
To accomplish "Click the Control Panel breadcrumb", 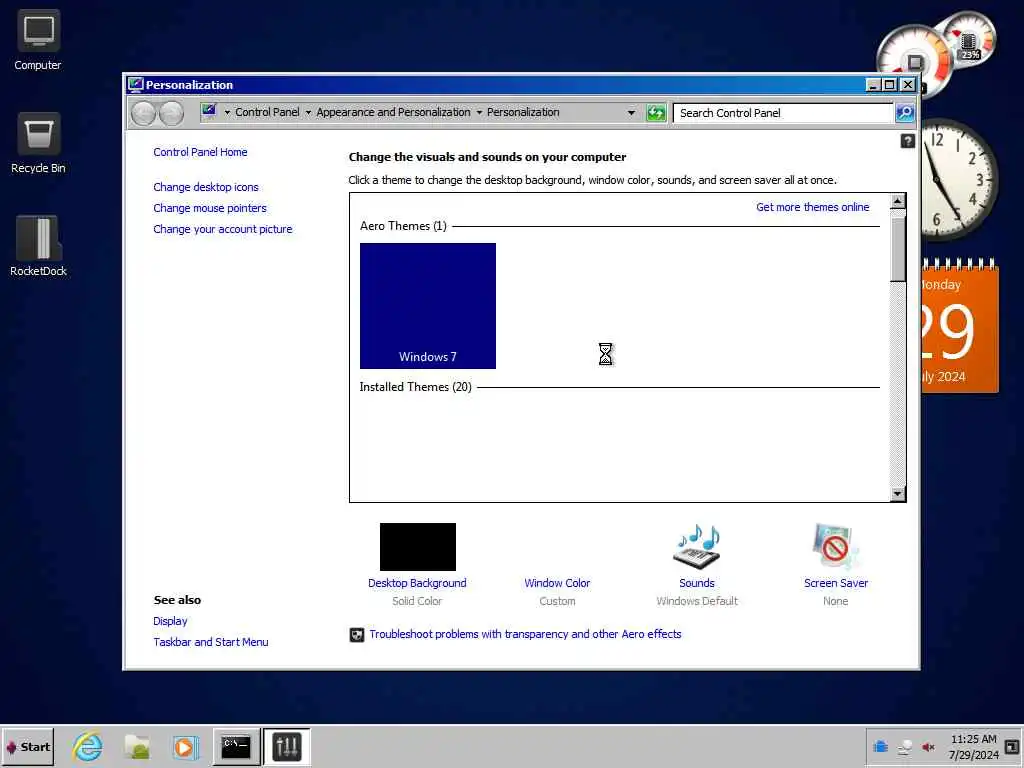I will click(x=267, y=112).
